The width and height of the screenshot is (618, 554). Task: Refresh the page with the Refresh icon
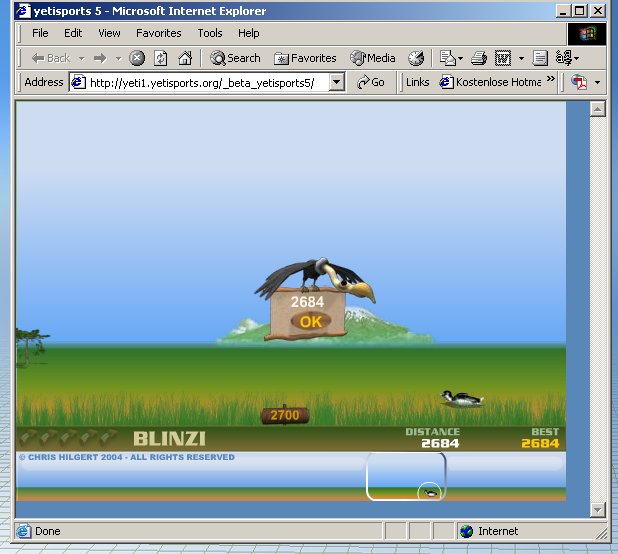tap(160, 58)
